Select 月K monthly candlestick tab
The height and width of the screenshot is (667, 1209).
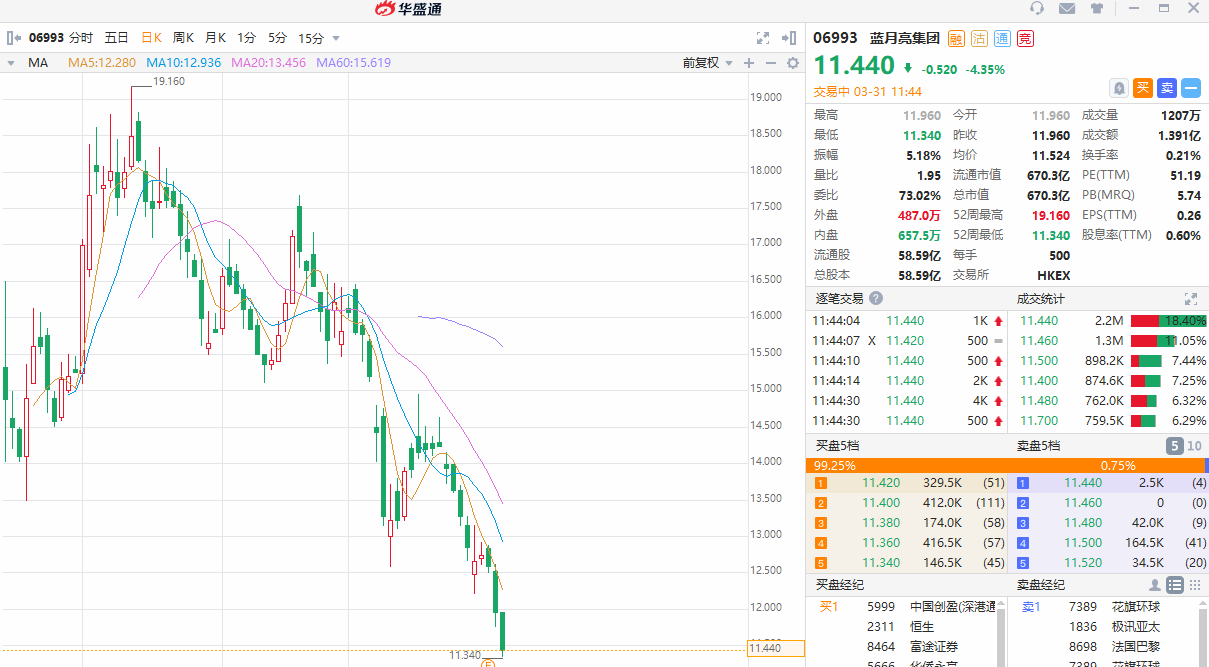(215, 38)
